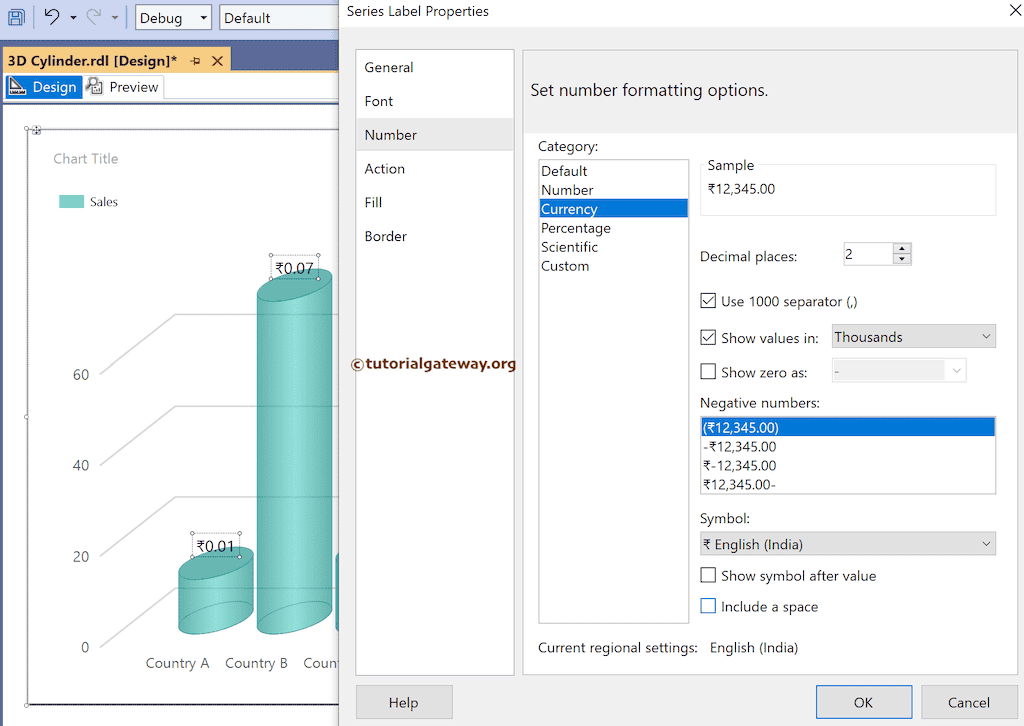Click the Help button

point(404,701)
